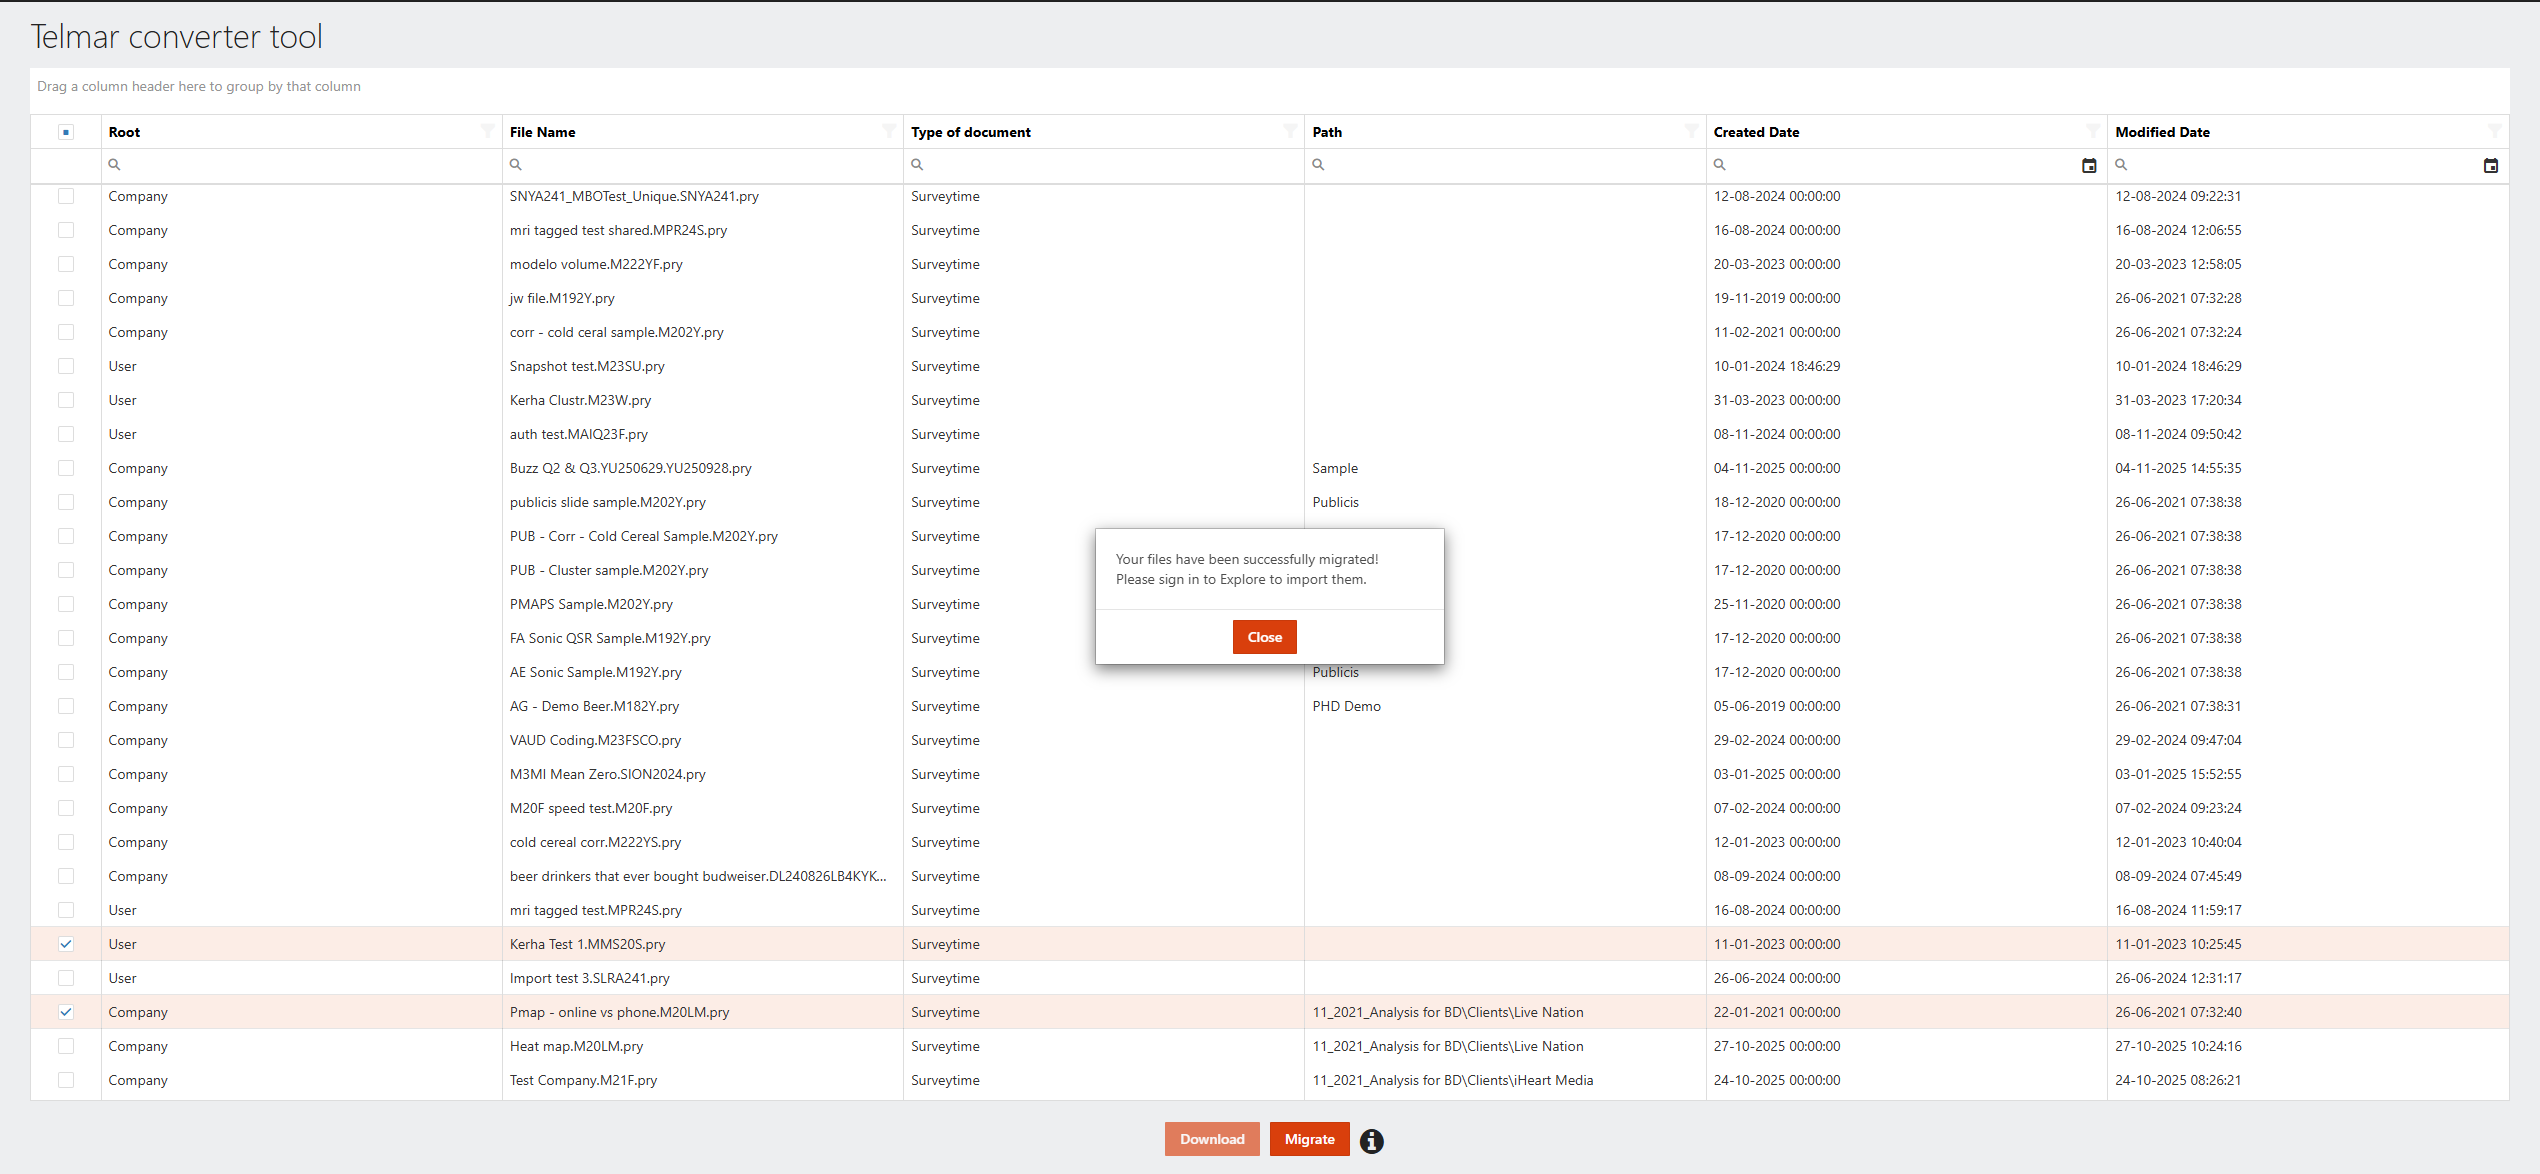Check the Heat map.M20LM.pry row
This screenshot has height=1174, width=2540.
pos(66,1046)
